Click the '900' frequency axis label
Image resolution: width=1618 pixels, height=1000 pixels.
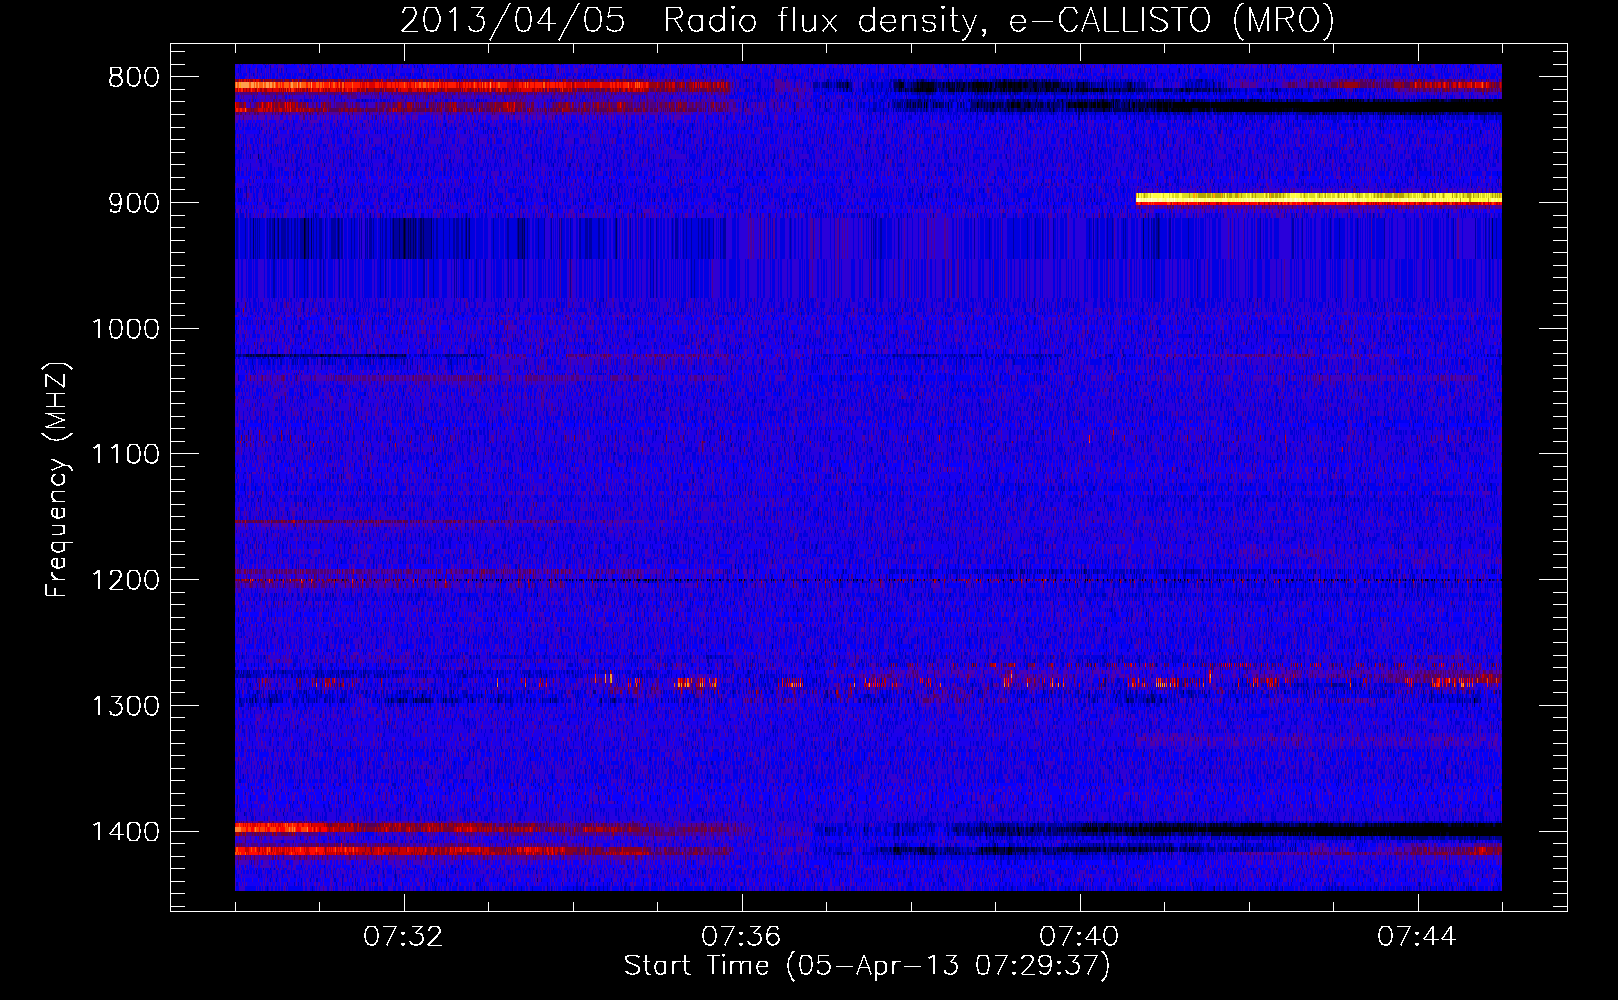click(133, 203)
